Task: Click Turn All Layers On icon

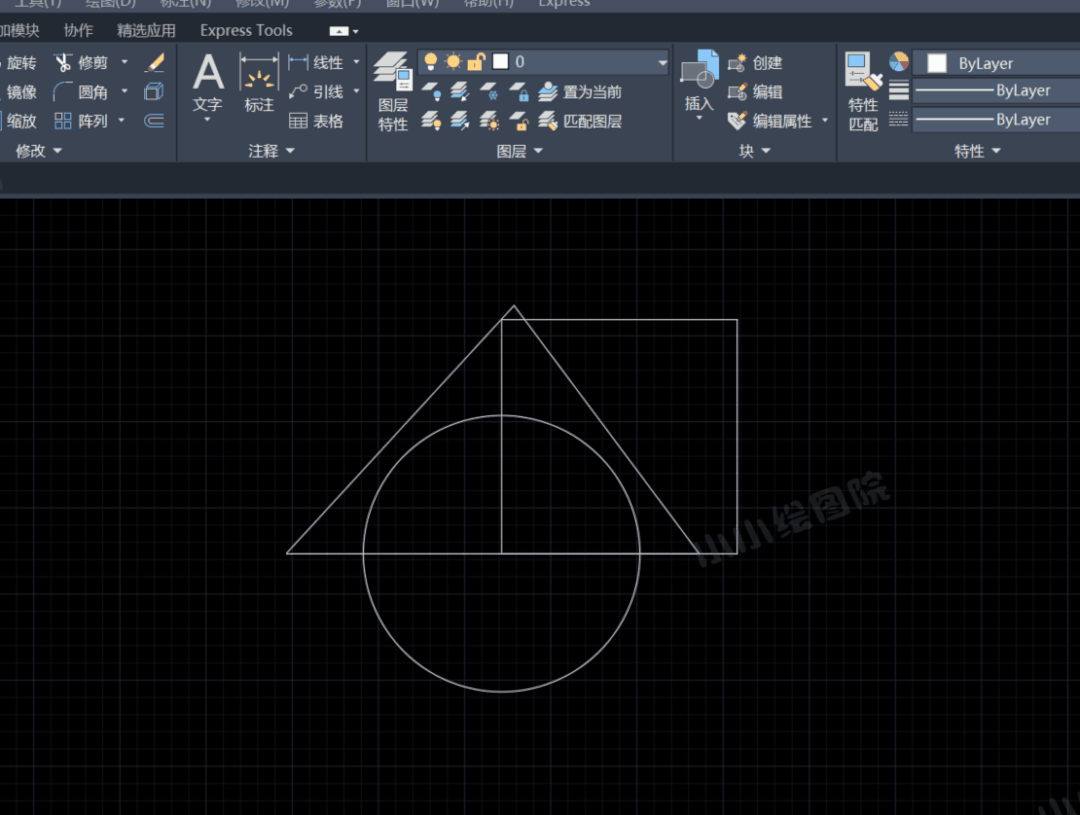Action: [x=431, y=121]
